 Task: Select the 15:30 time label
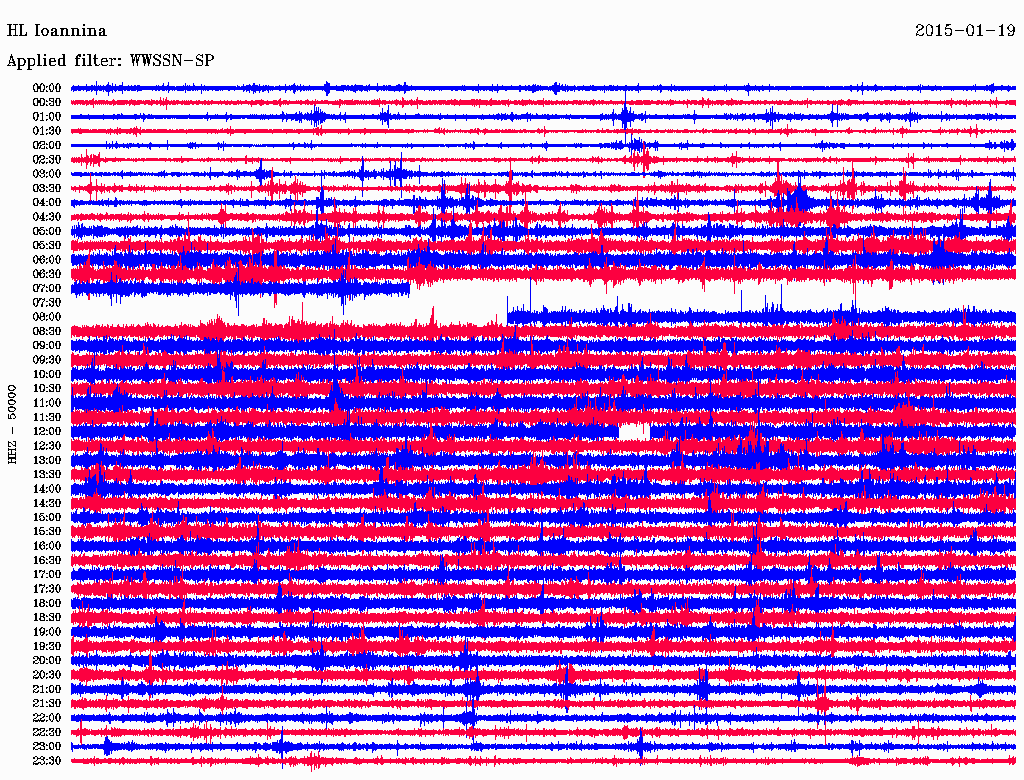click(x=47, y=532)
